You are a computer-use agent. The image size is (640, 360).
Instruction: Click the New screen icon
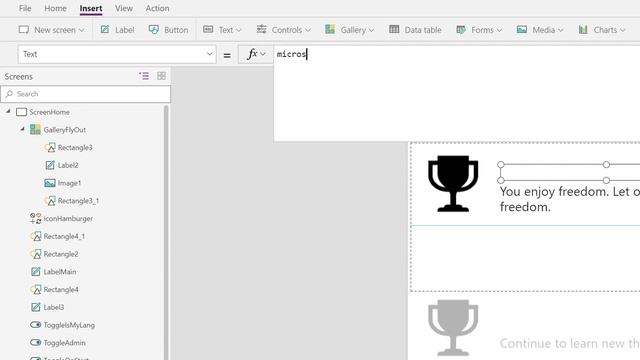24,30
